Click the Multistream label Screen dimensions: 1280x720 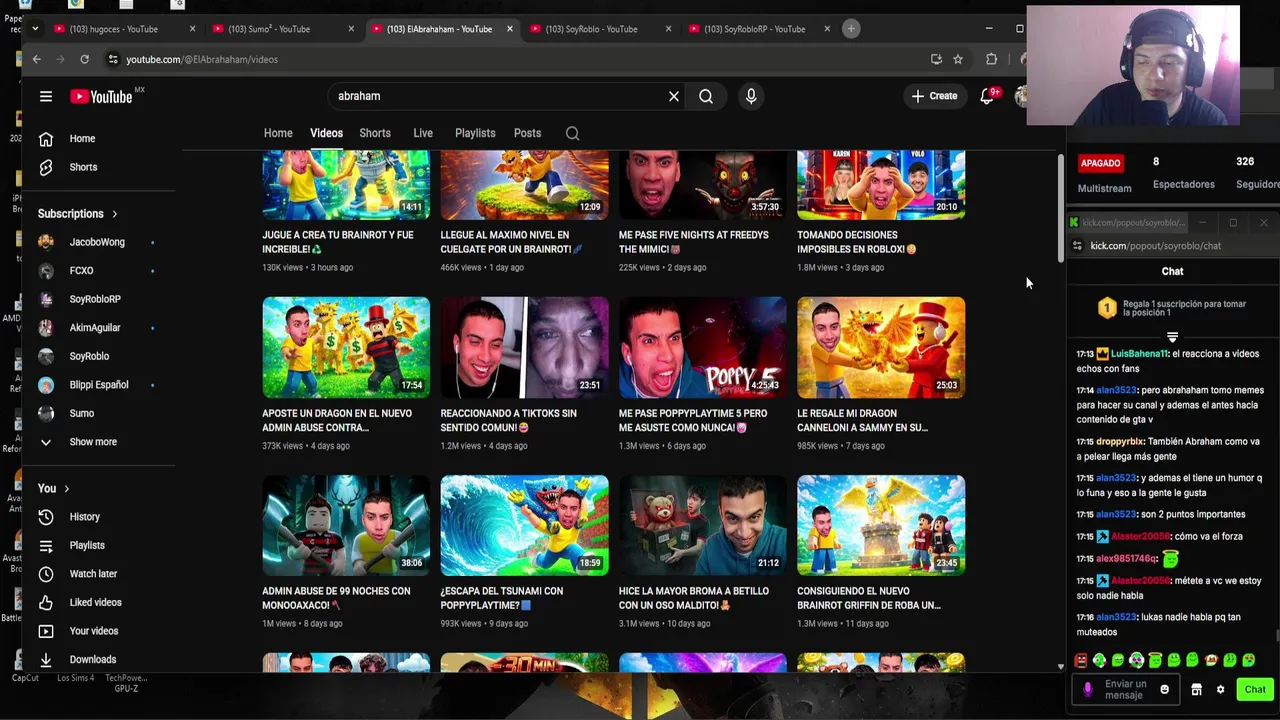pyautogui.click(x=1104, y=188)
